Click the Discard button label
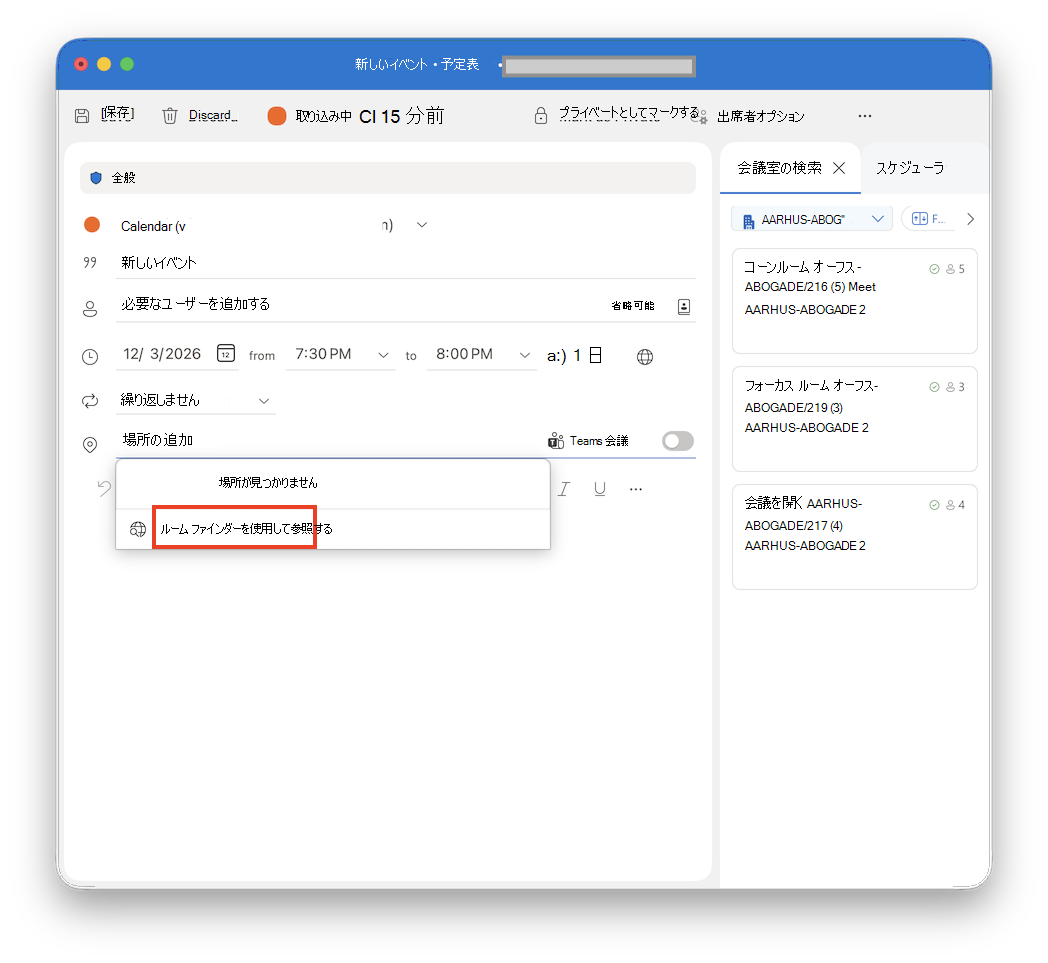Viewport: 1048px width, 963px height. [213, 115]
